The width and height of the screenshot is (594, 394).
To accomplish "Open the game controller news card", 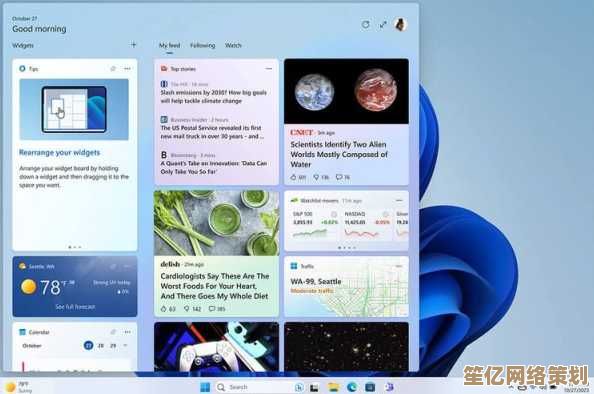I will click(x=216, y=347).
